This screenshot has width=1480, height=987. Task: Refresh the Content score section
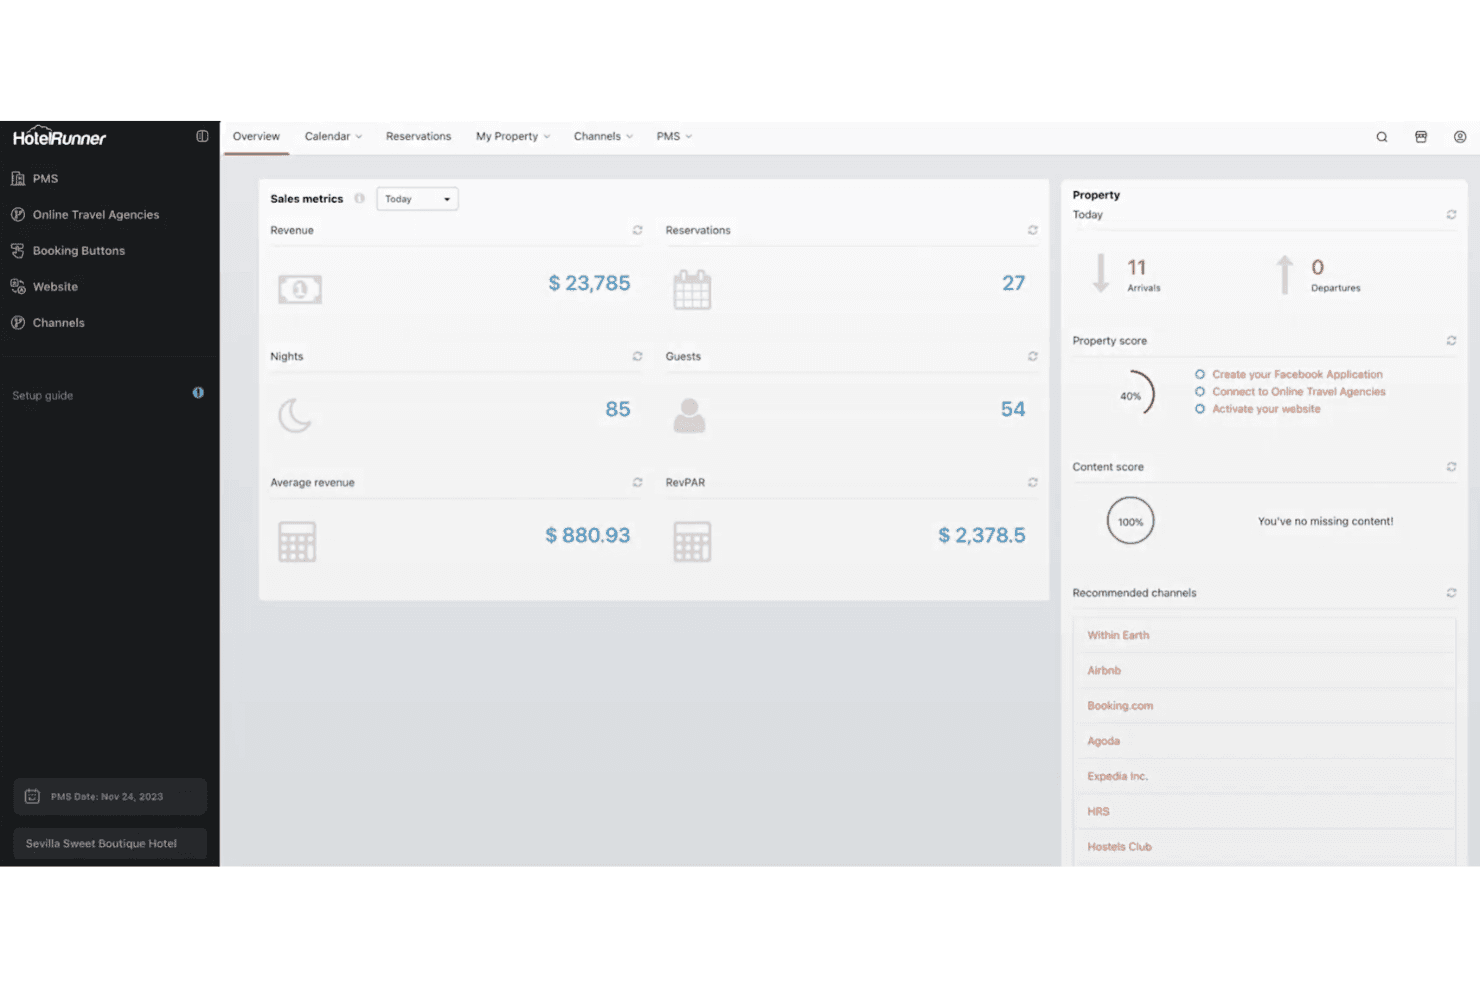tap(1450, 467)
